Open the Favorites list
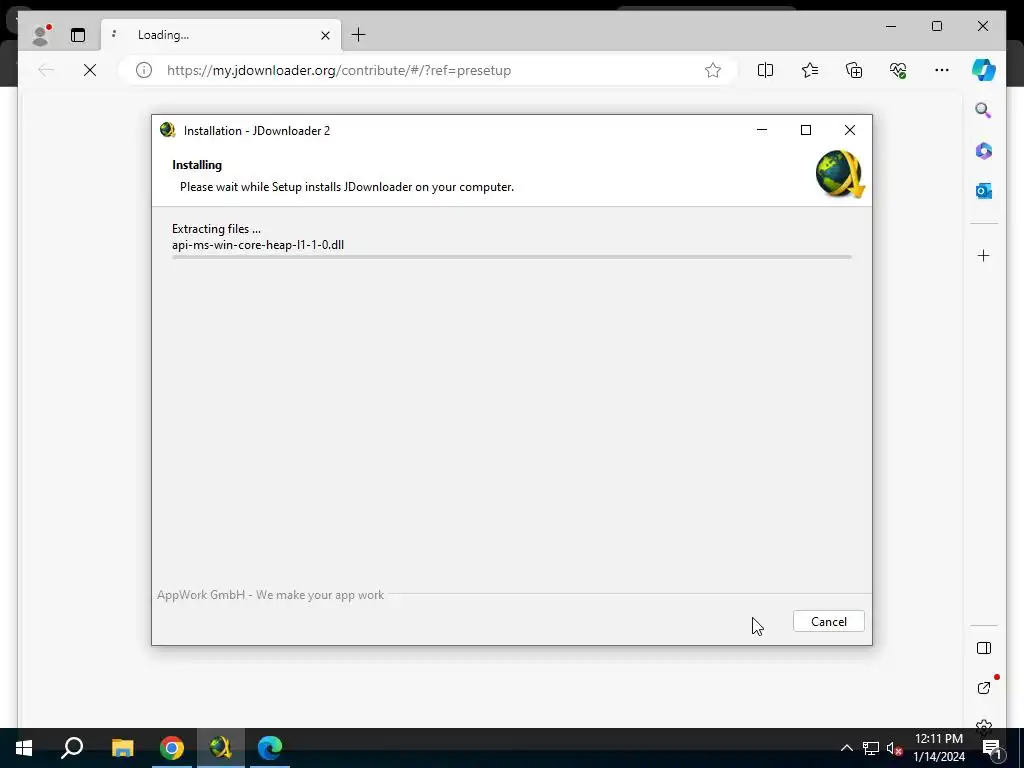 point(810,70)
